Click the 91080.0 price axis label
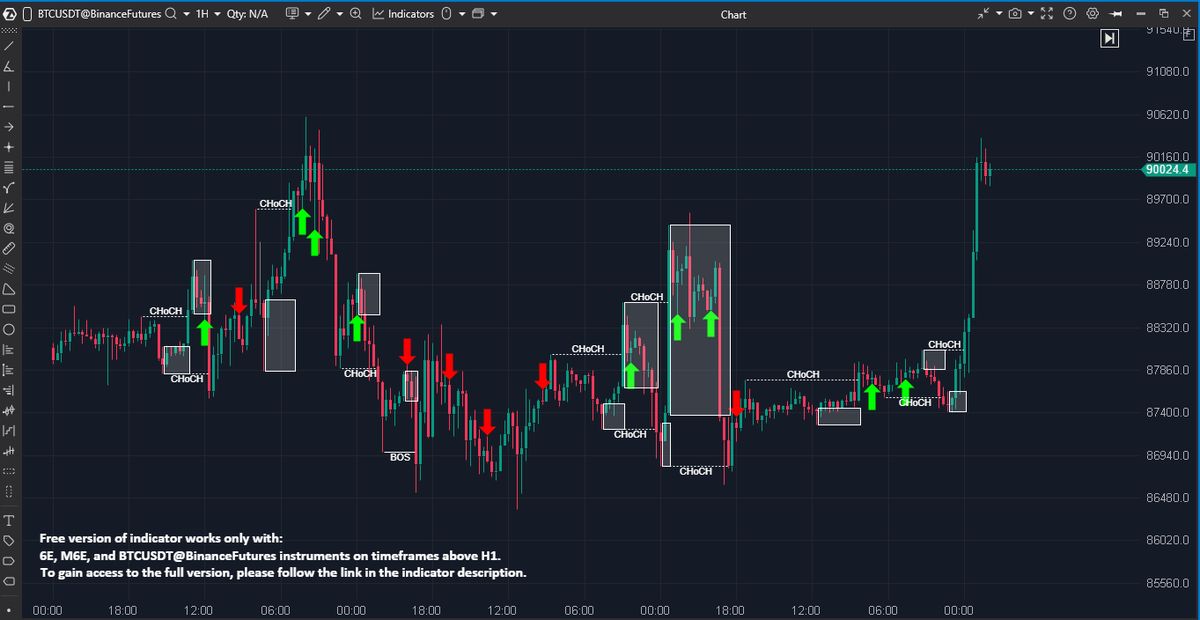Viewport: 1200px width, 620px height. (1167, 72)
